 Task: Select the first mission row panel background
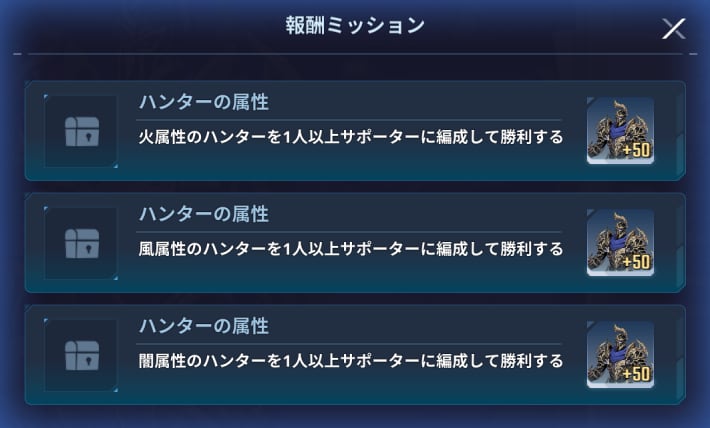click(x=355, y=131)
